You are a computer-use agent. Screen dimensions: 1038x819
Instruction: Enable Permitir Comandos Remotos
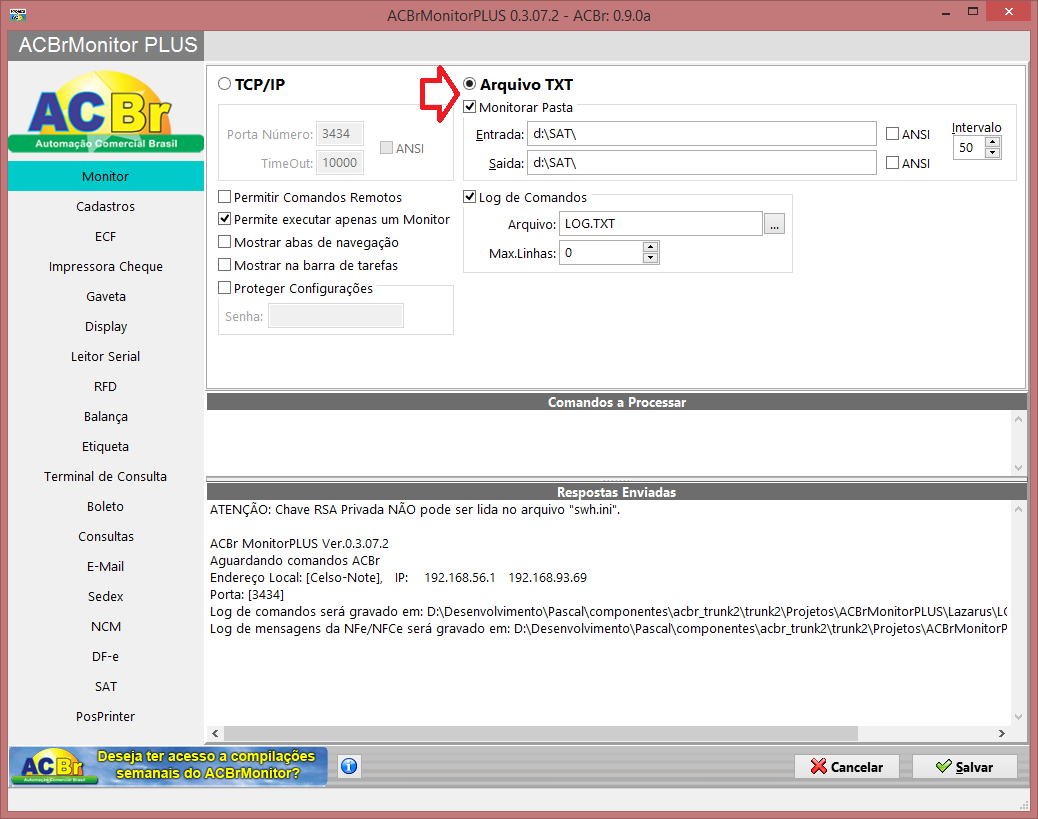[x=224, y=197]
